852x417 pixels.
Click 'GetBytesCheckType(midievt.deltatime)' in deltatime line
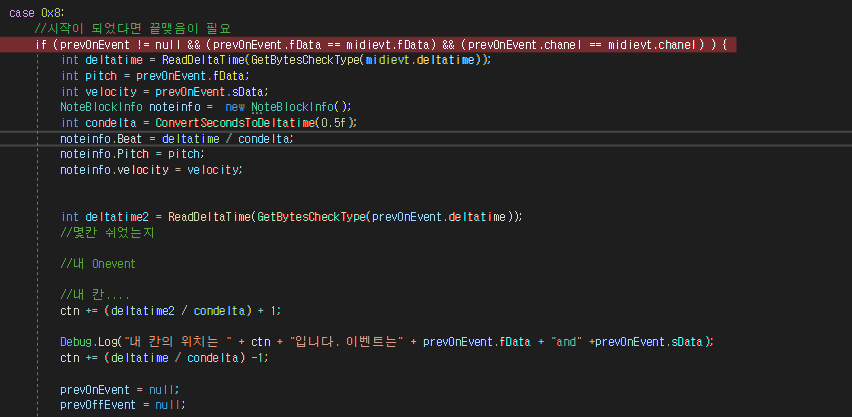[x=367, y=60]
